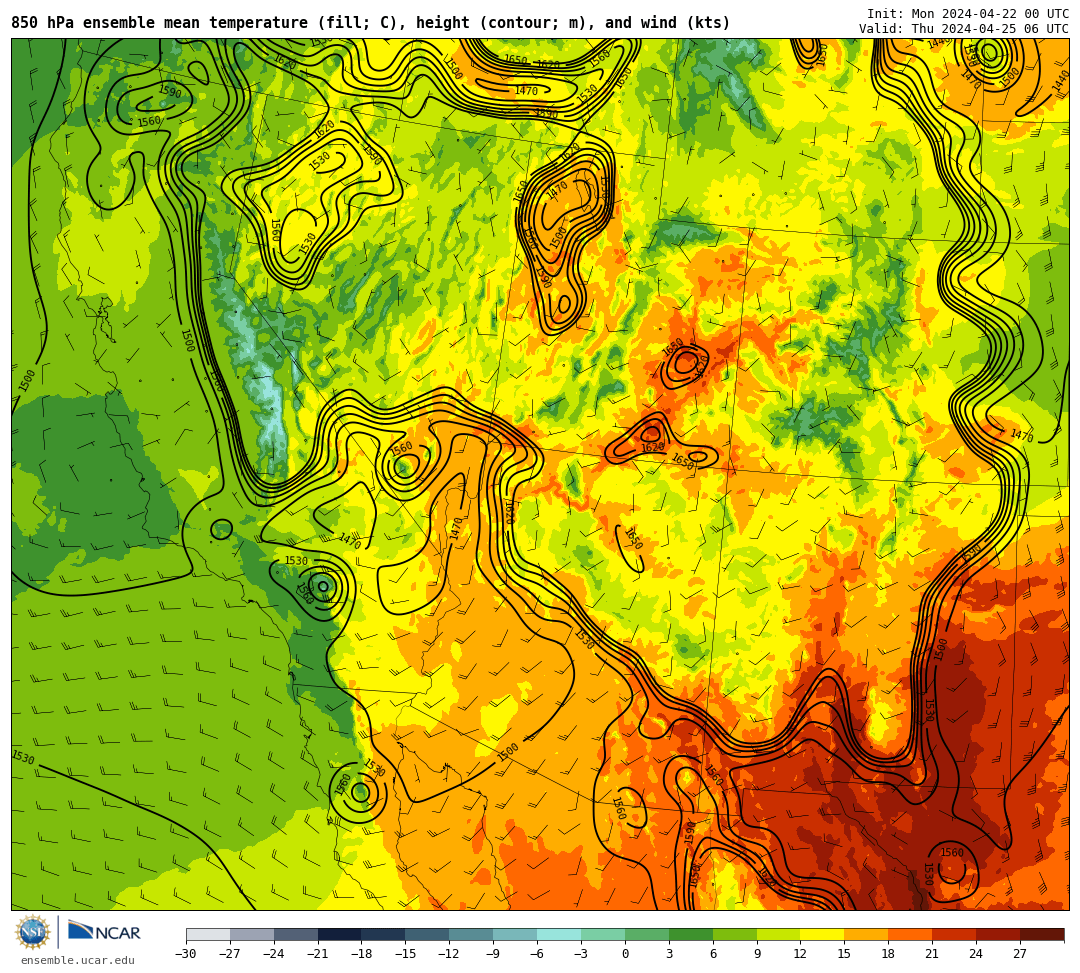Pick the 0 to 3 medium green swatch

[647, 934]
